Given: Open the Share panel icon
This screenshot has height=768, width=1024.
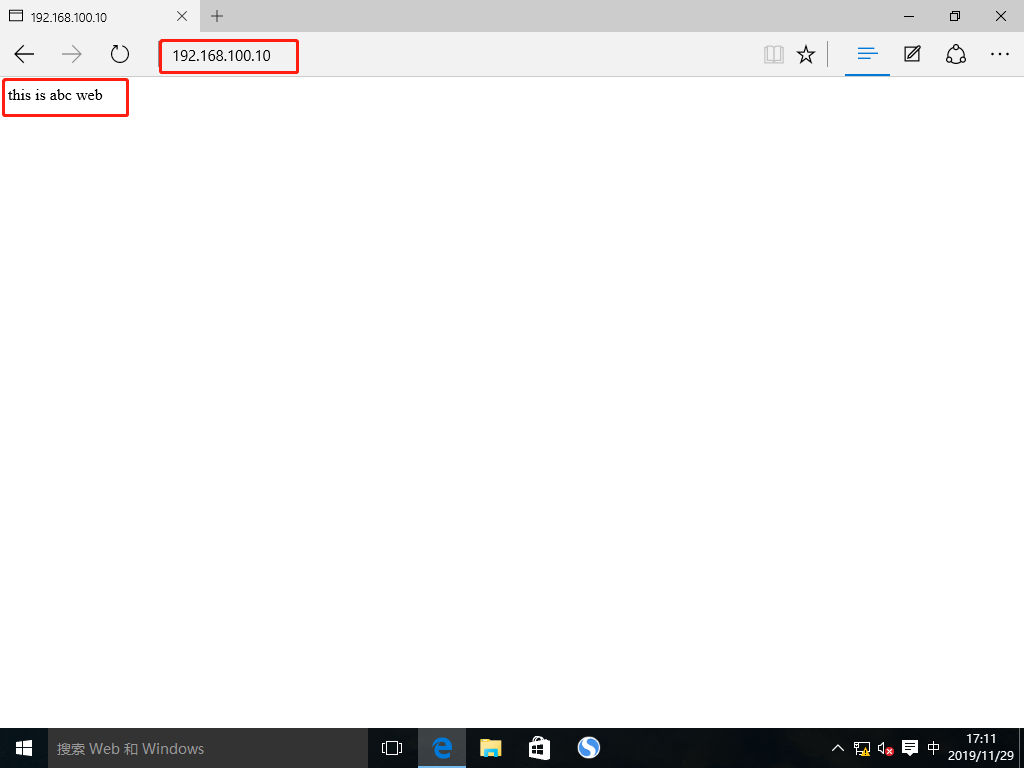Looking at the screenshot, I should (x=955, y=54).
